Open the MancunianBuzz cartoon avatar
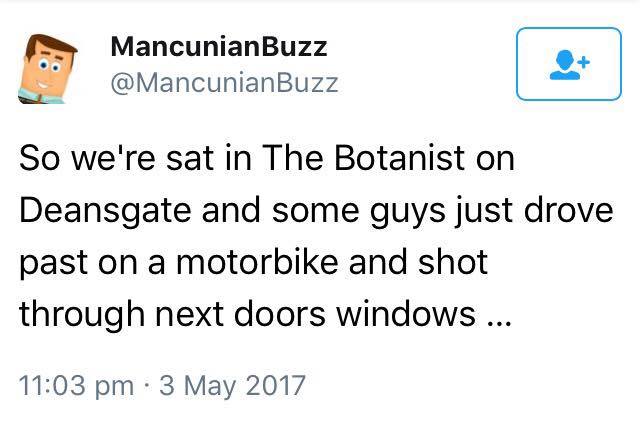Viewport: 640px width, 427px height. click(x=48, y=69)
